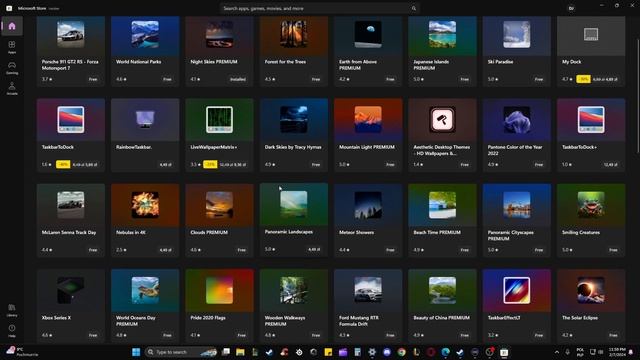Image resolution: width=640 pixels, height=360 pixels.
Task: Open the taskbar clock and date
Action: click(x=617, y=352)
